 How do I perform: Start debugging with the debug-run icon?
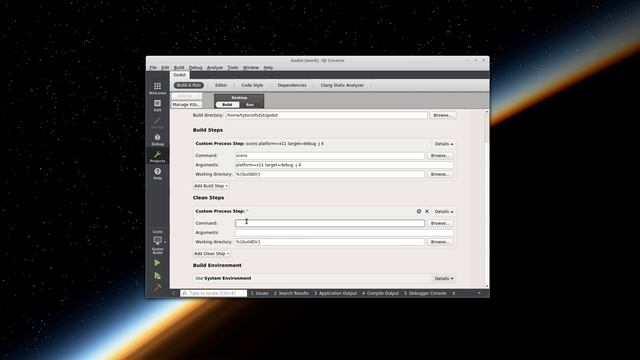pos(157,276)
